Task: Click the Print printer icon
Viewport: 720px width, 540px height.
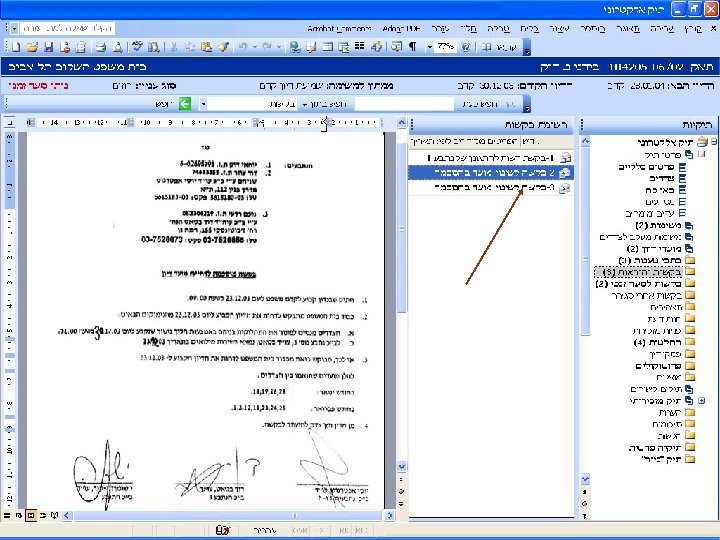Action: (x=101, y=47)
